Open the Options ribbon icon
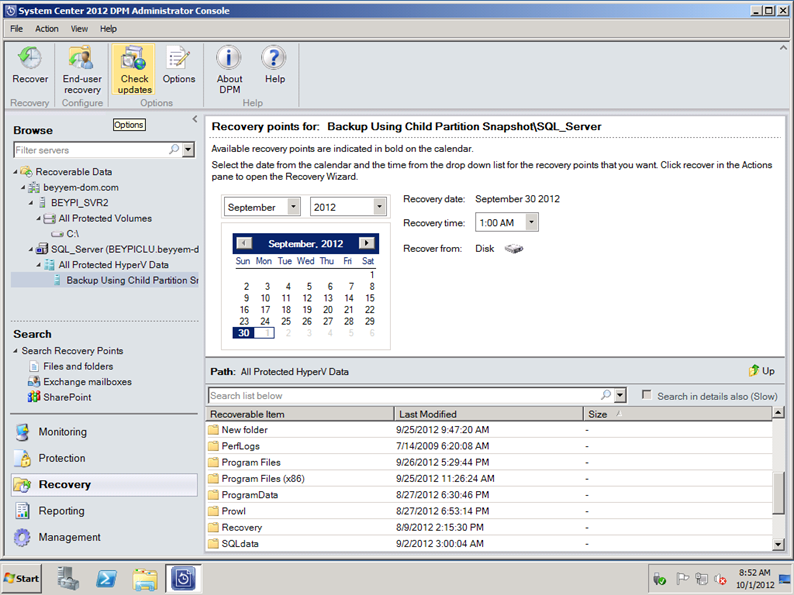The height and width of the screenshot is (595, 794). 178,58
